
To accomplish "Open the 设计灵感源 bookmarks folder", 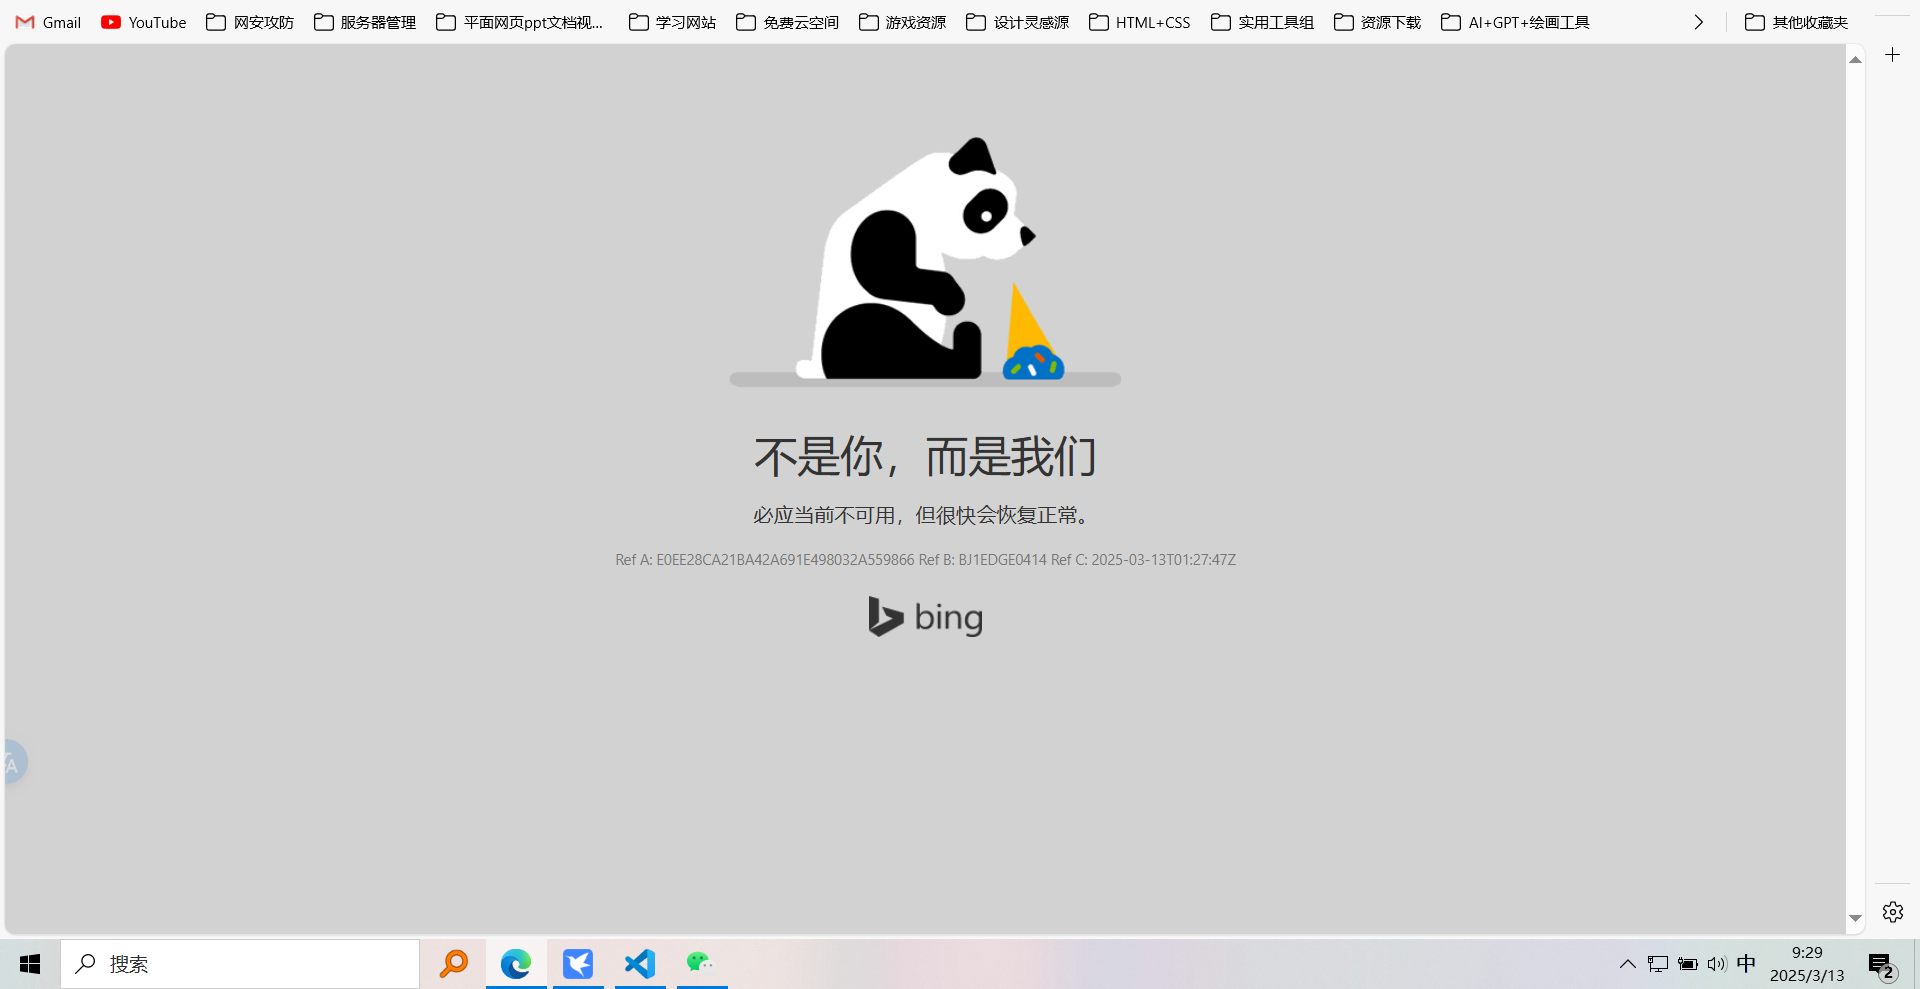I will (x=1017, y=22).
